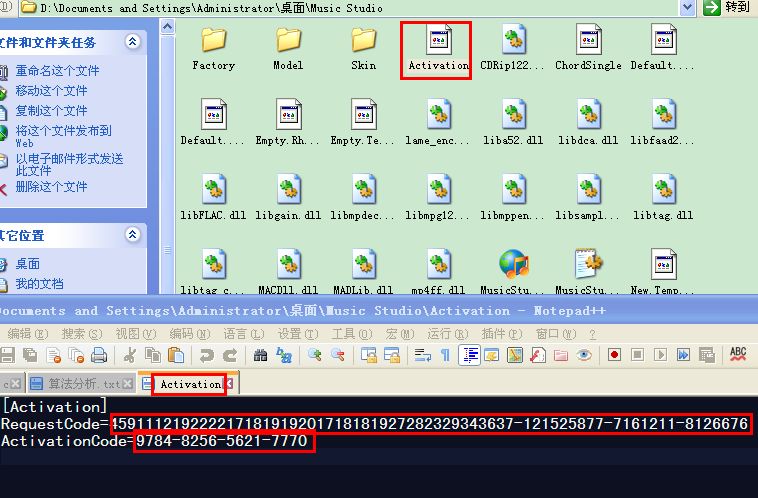Screen dimensions: 758x498
Task: Click 以电子邮件形式发送此文件 link
Action: (69, 164)
